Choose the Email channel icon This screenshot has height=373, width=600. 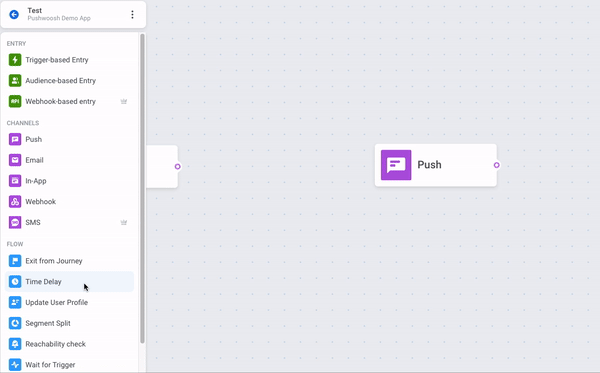[15, 160]
